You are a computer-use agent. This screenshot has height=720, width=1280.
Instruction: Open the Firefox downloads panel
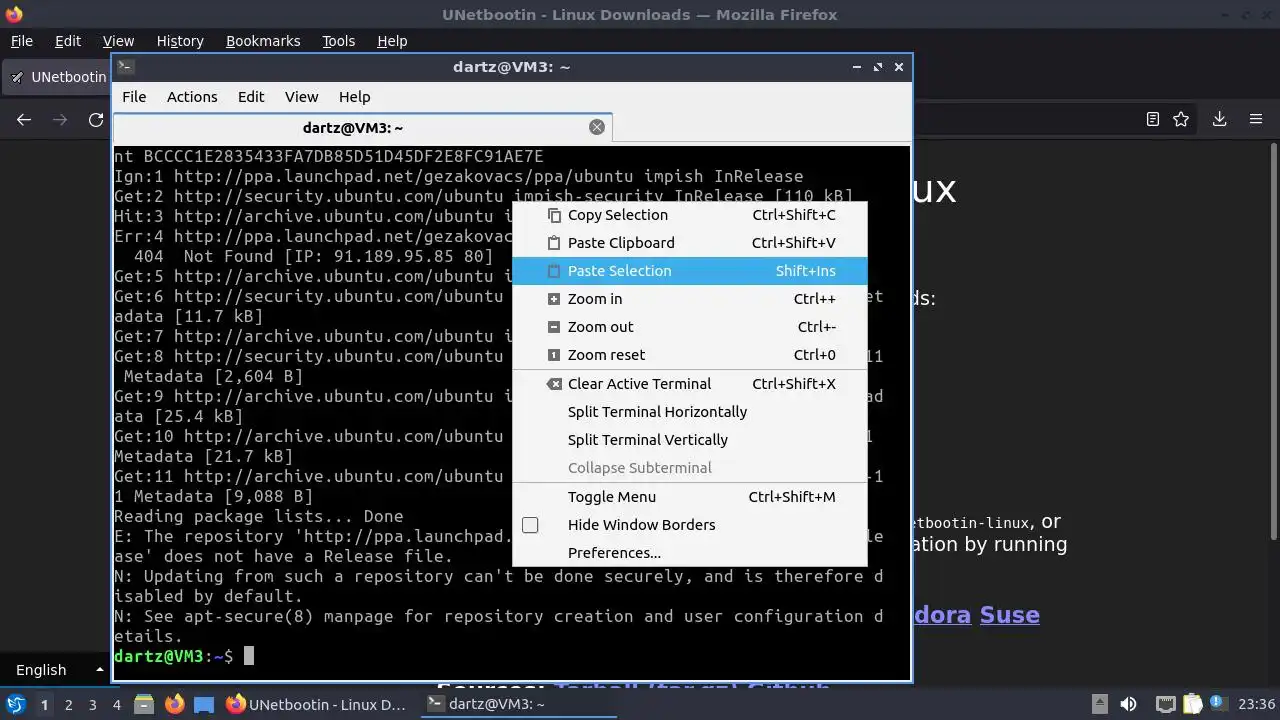click(x=1219, y=120)
